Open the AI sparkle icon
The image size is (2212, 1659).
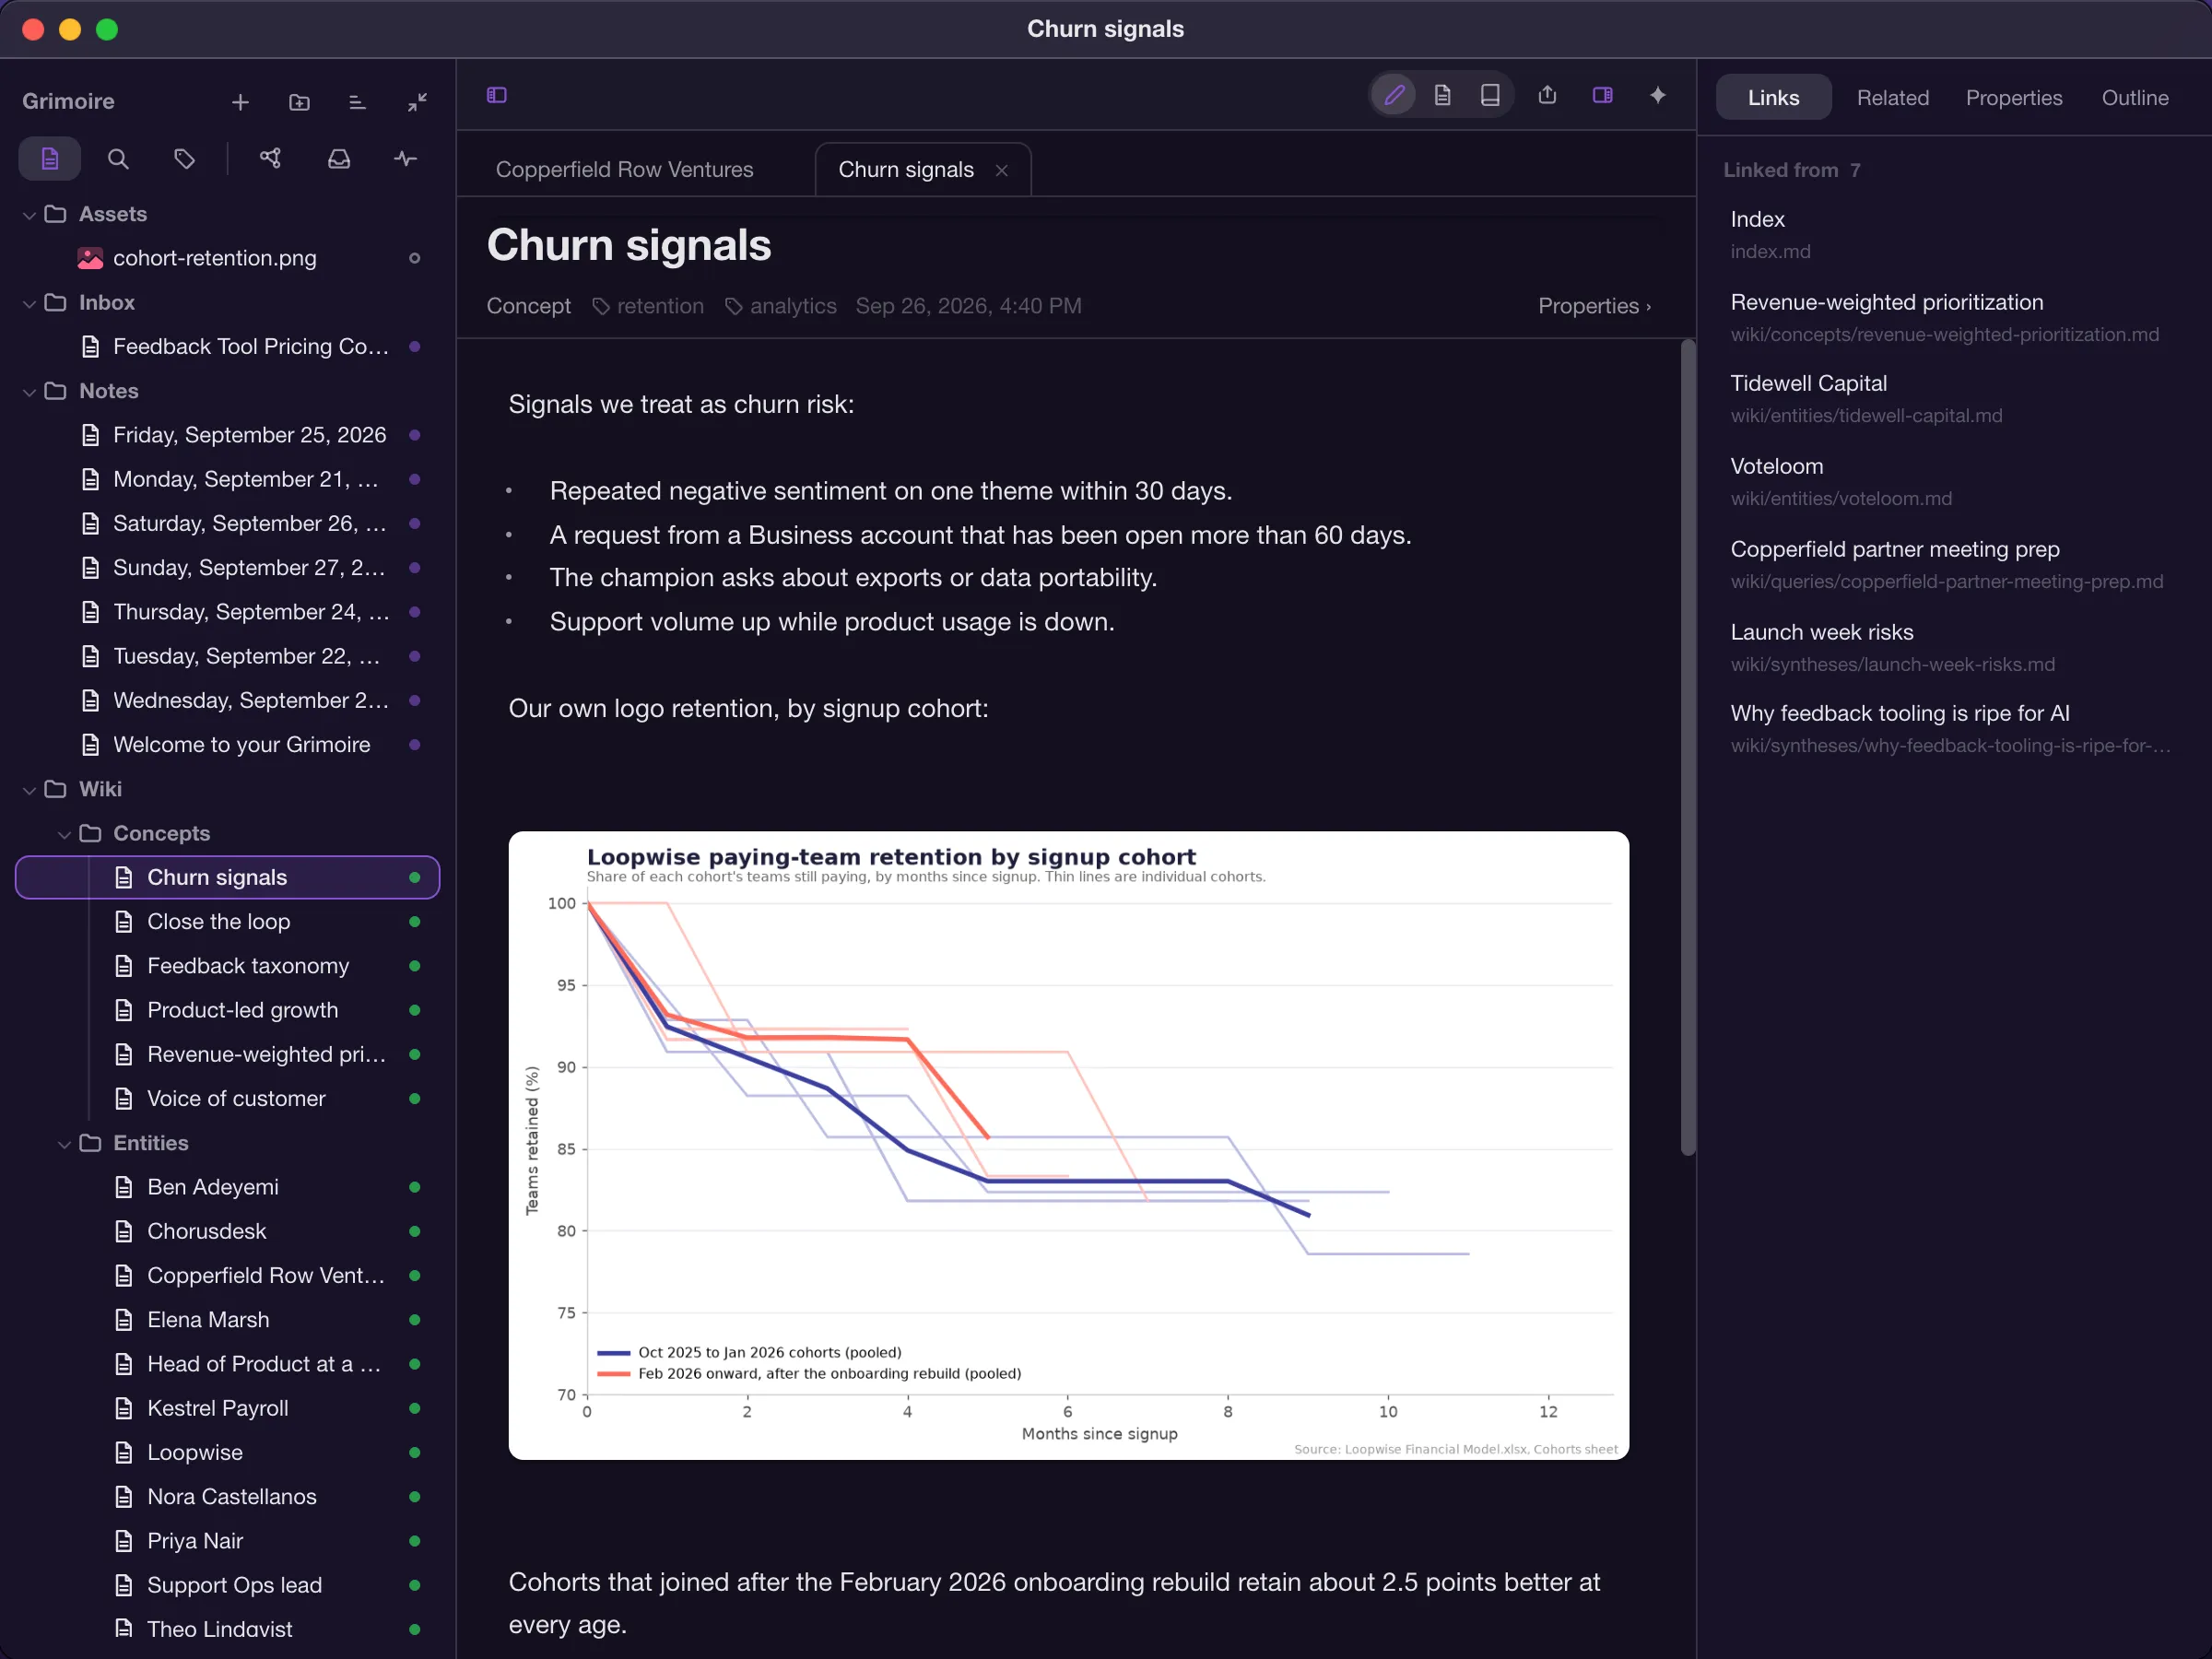[1658, 95]
